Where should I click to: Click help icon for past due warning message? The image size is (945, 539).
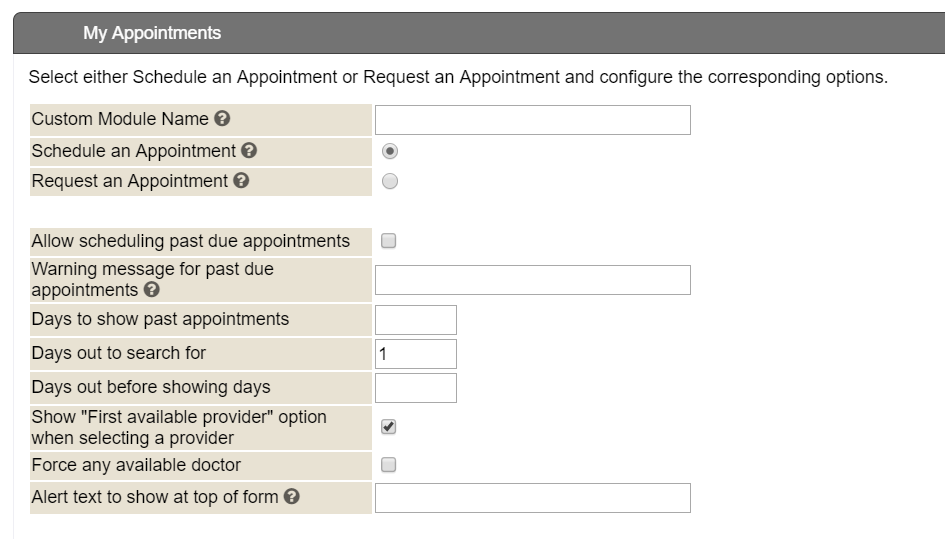(x=152, y=291)
